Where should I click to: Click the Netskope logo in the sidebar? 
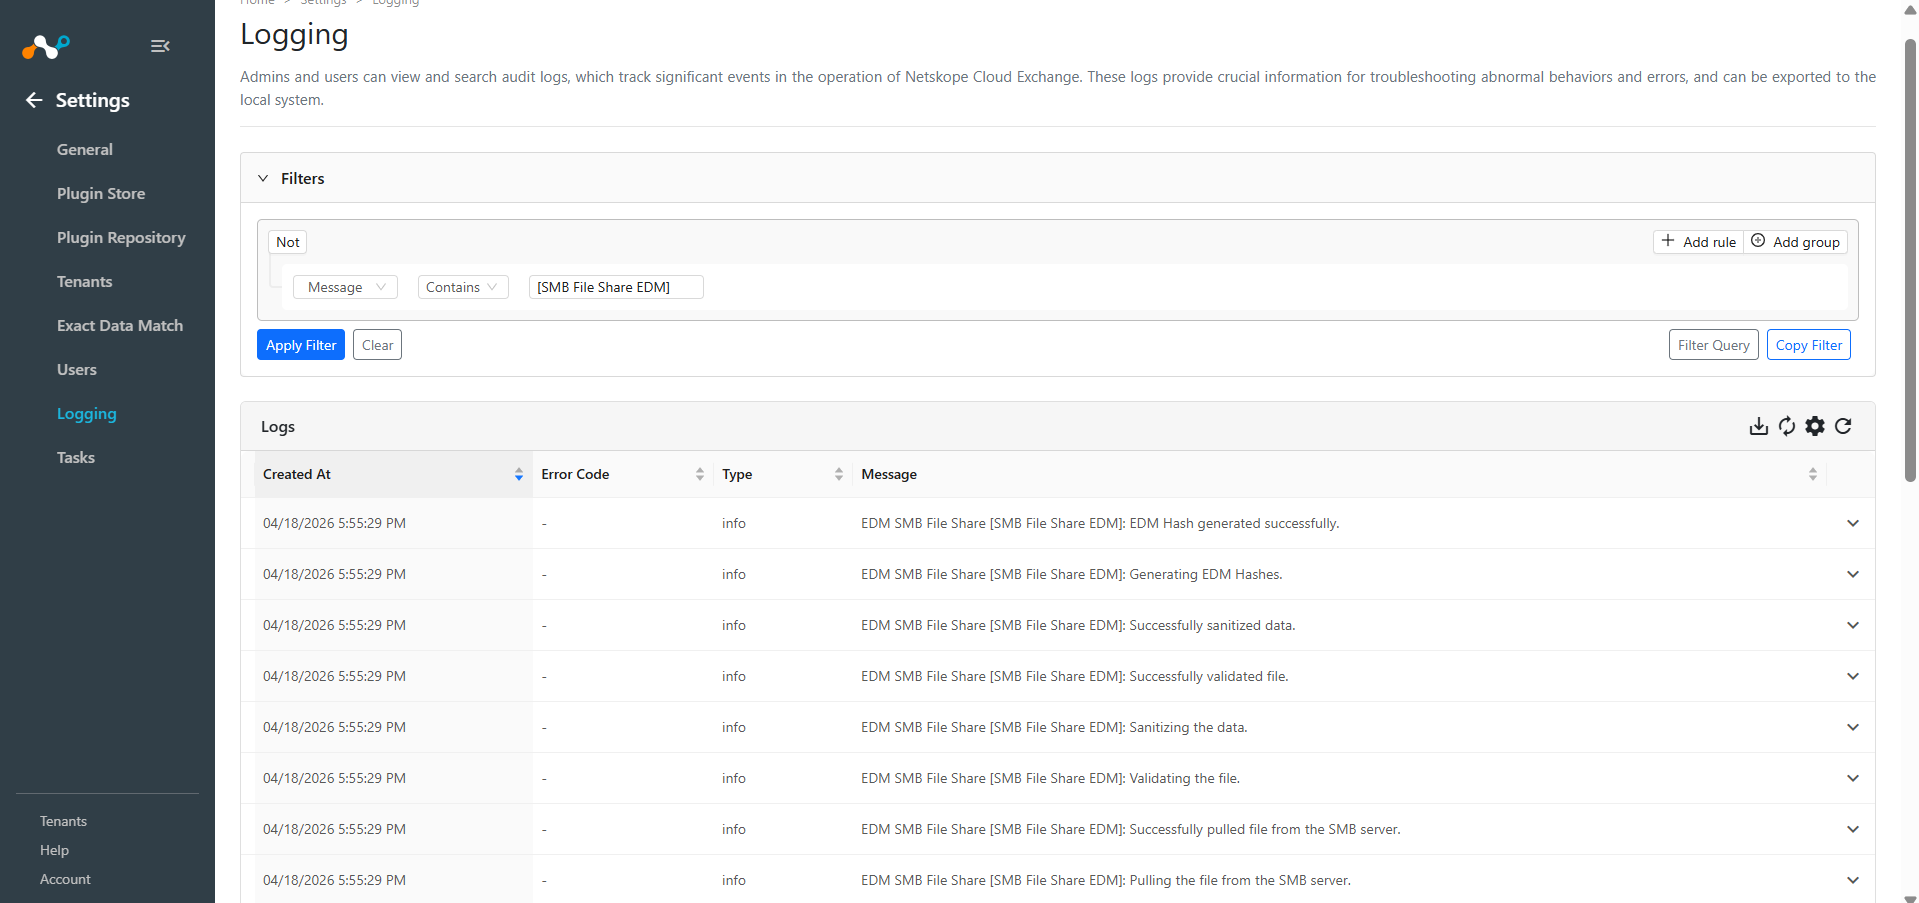[x=46, y=46]
